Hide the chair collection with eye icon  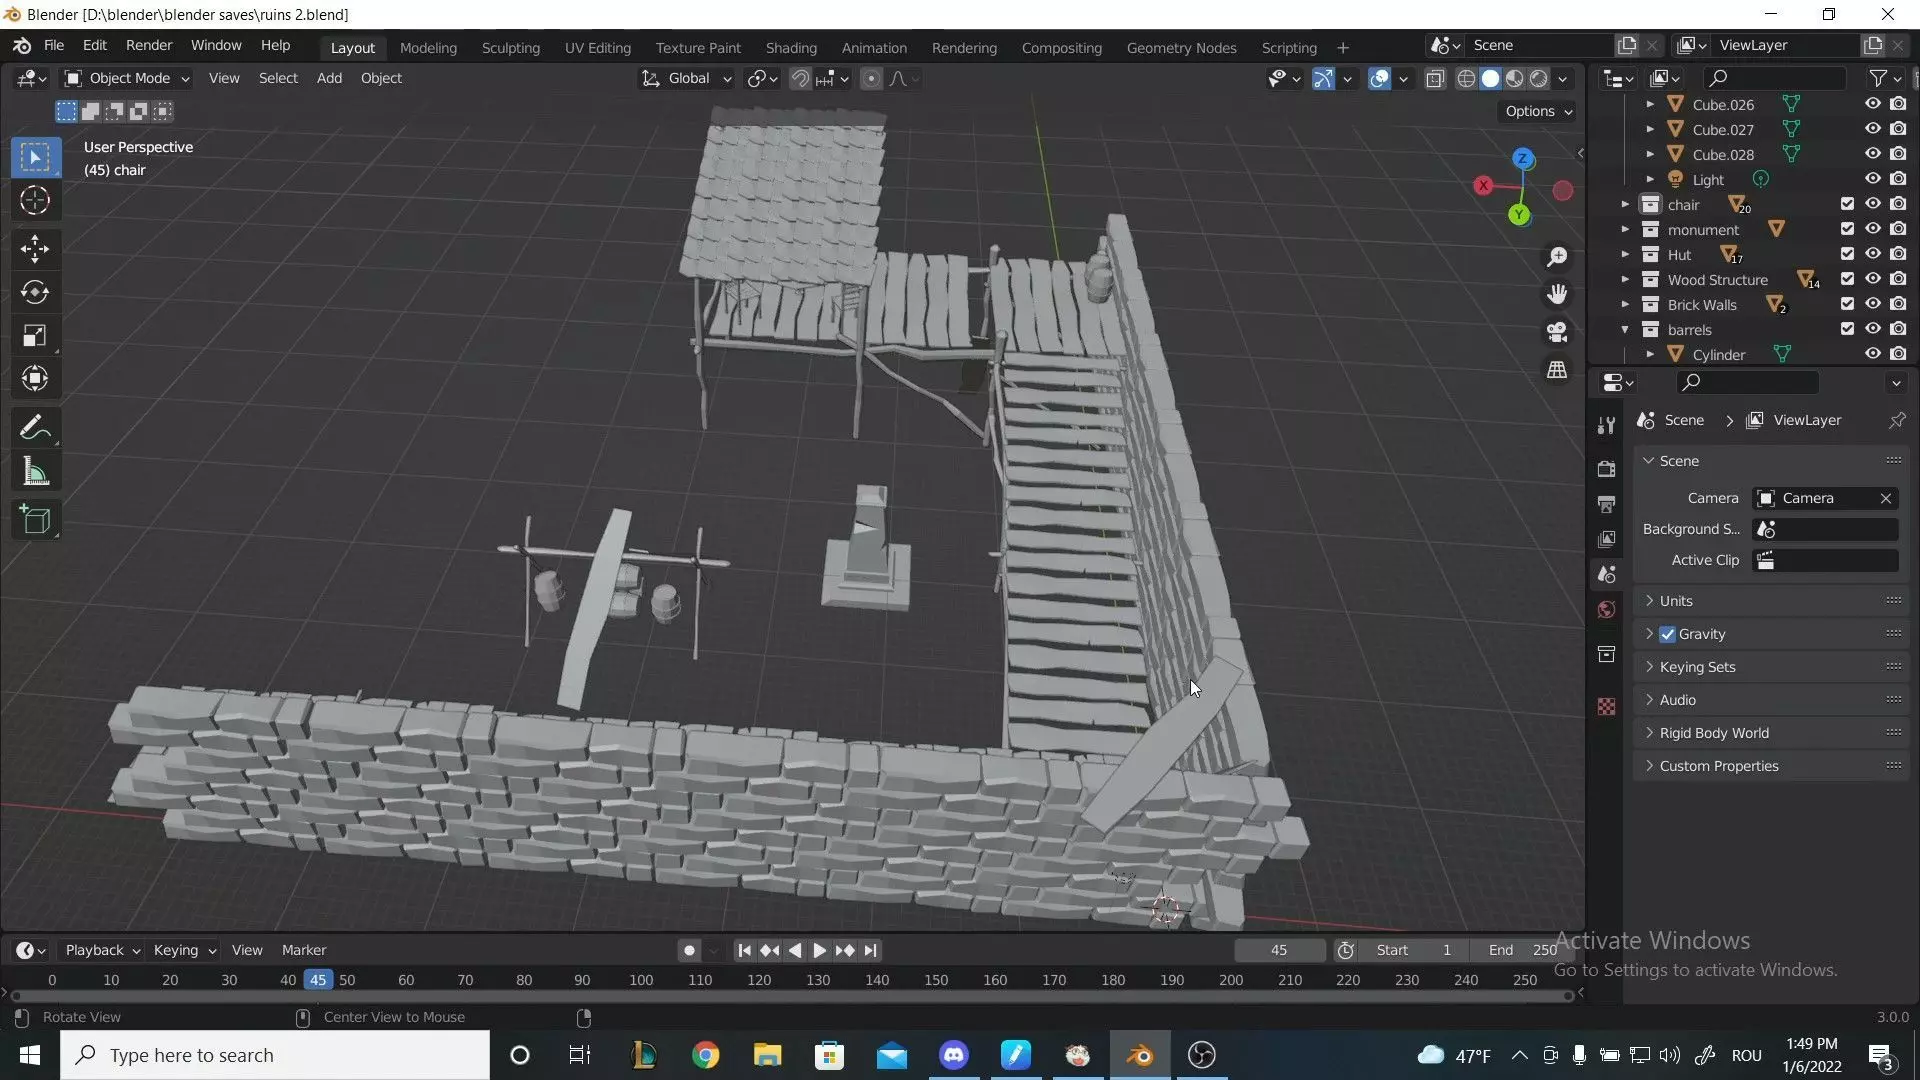1872,204
